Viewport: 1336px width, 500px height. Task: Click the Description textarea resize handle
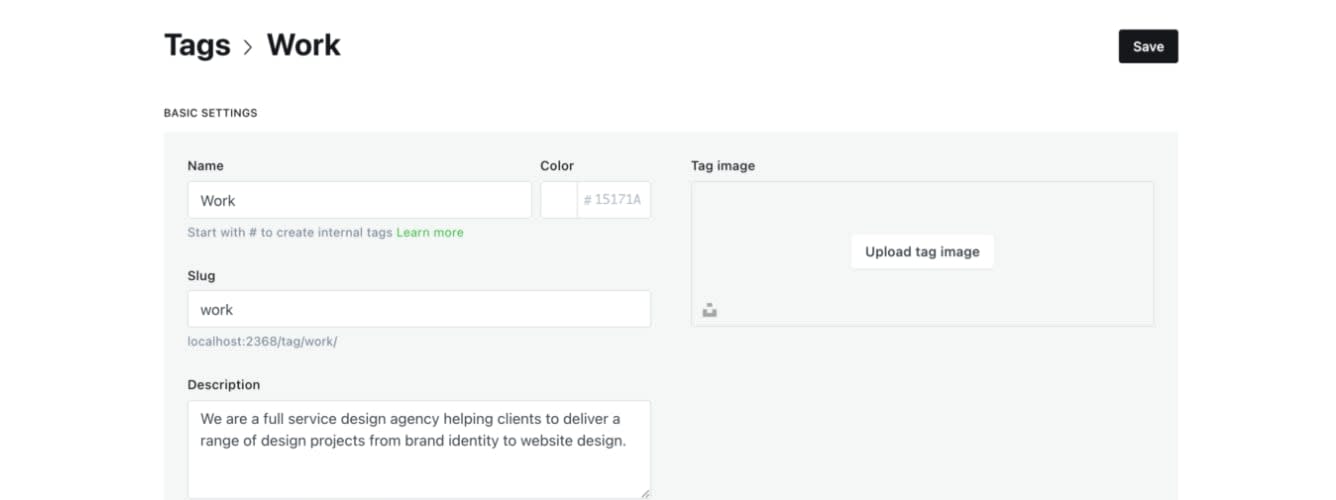(x=644, y=492)
